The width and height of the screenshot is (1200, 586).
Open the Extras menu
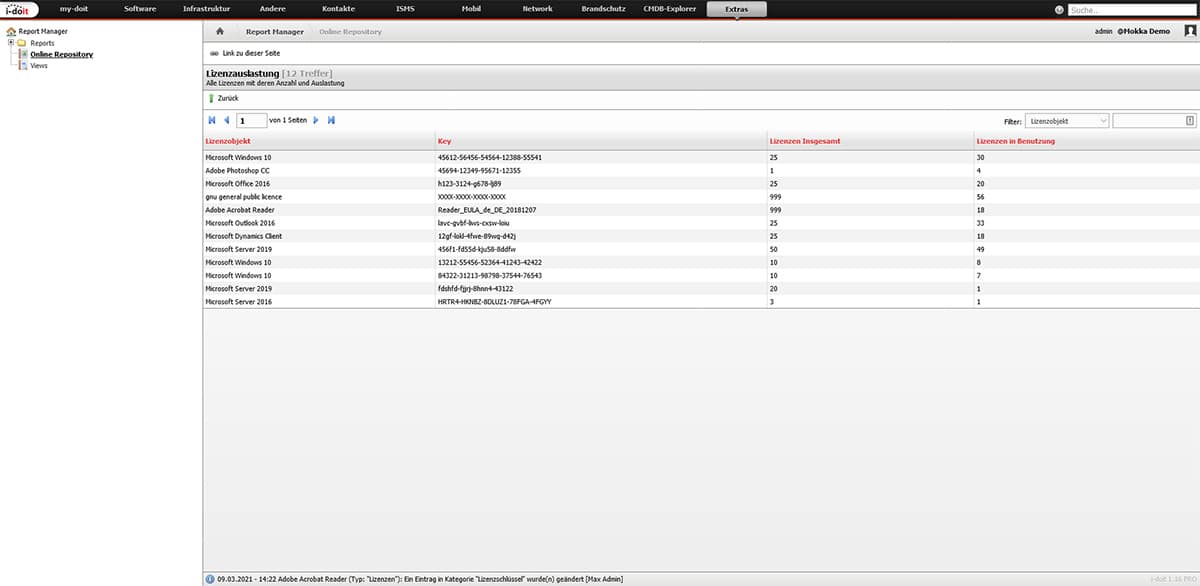[738, 10]
